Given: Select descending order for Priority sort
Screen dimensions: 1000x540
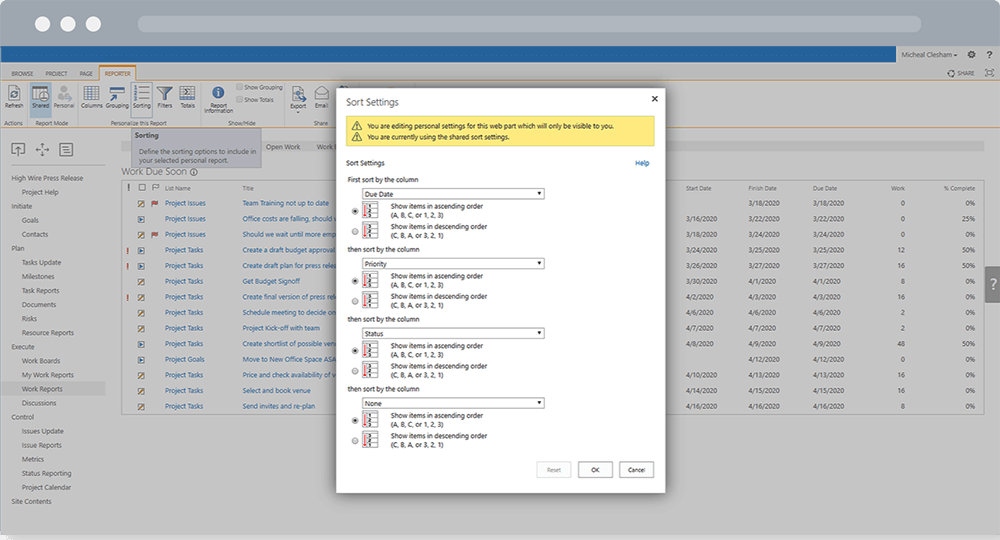Looking at the screenshot, I should click(355, 301).
